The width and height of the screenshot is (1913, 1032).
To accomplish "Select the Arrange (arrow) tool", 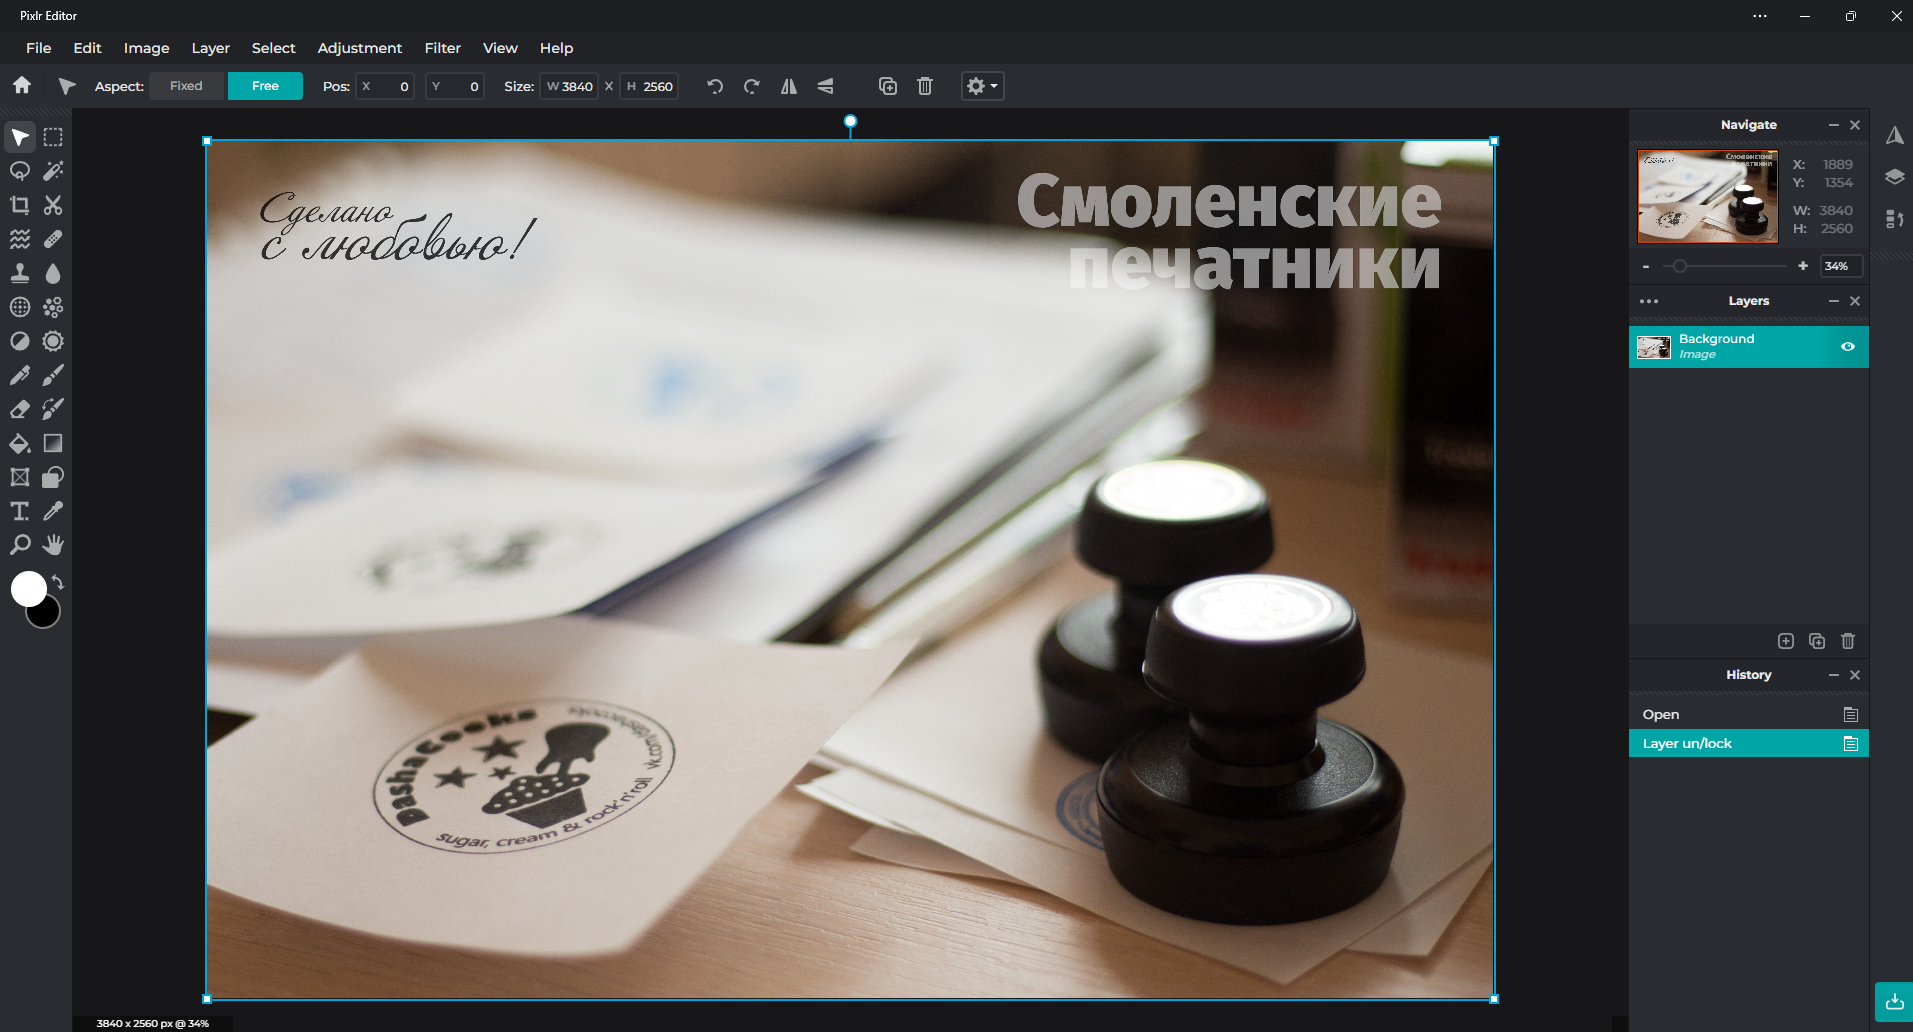I will pos(20,137).
